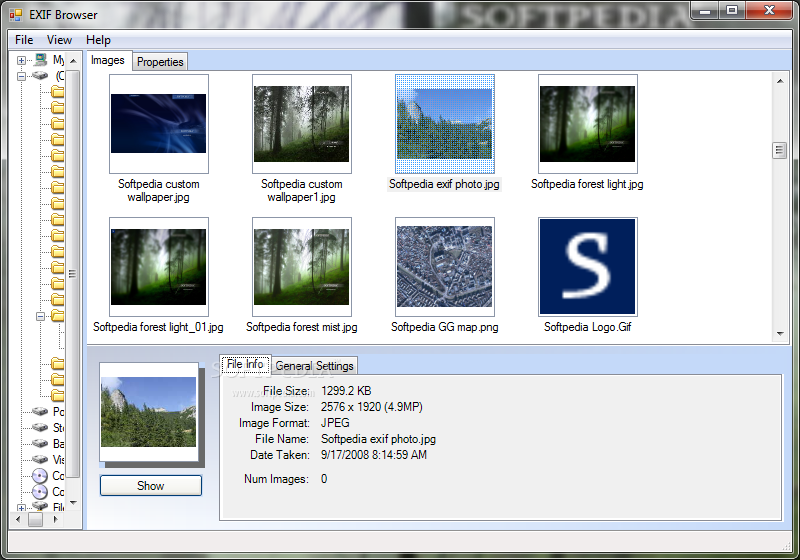Open the Softpedia custom wallpaper.jpg thumbnail

[159, 124]
